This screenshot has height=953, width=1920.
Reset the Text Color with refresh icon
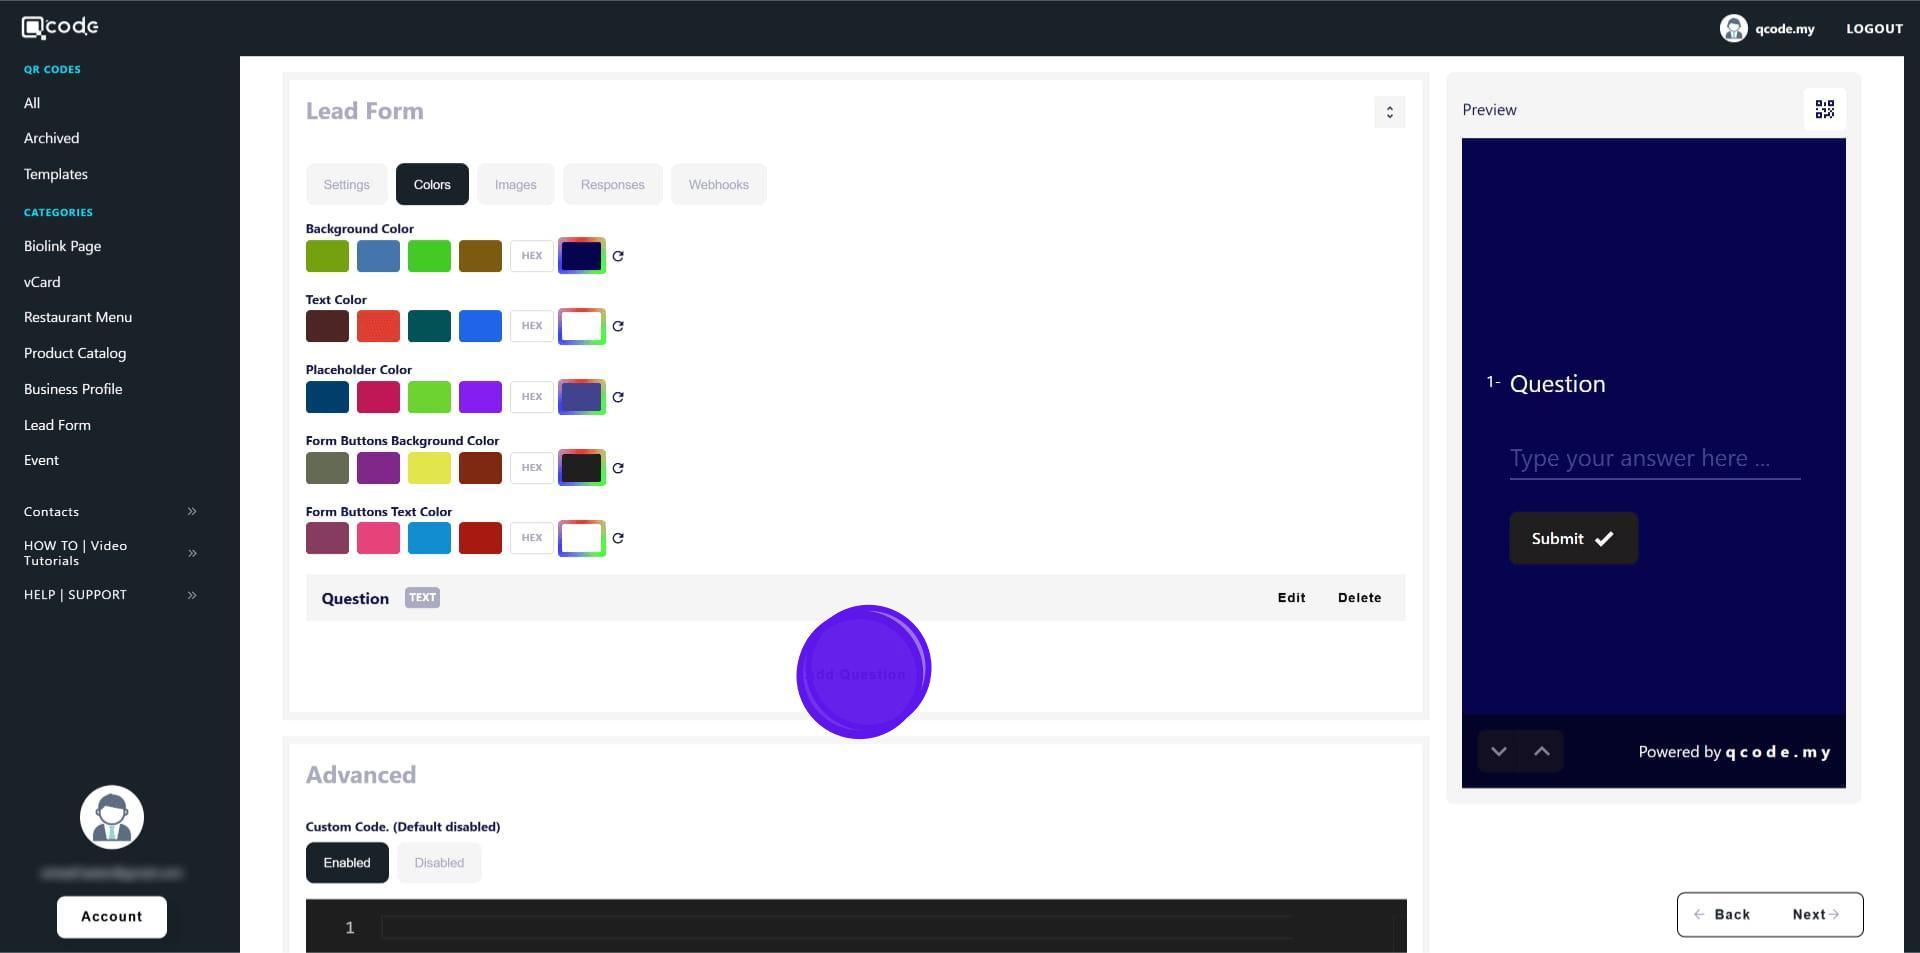coord(618,326)
